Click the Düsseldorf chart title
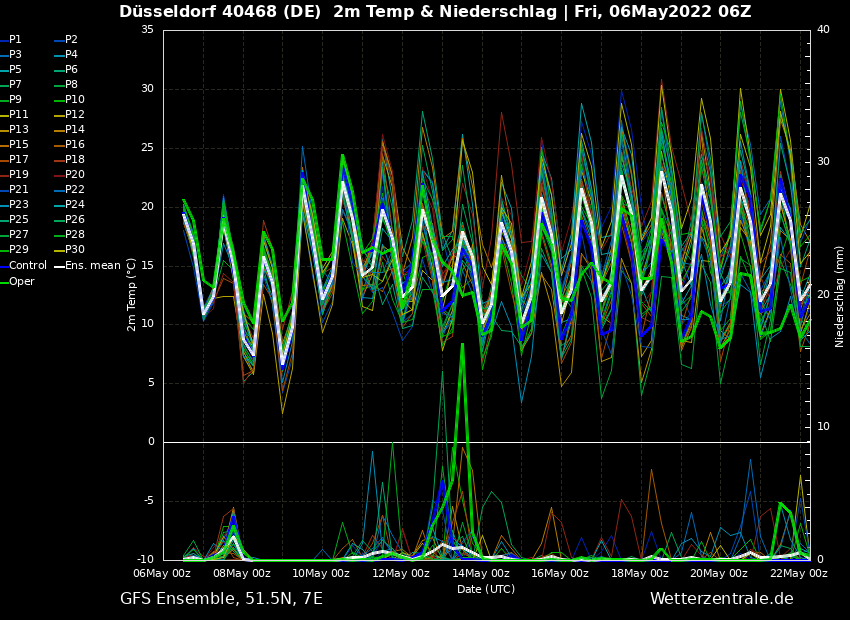 (x=435, y=12)
